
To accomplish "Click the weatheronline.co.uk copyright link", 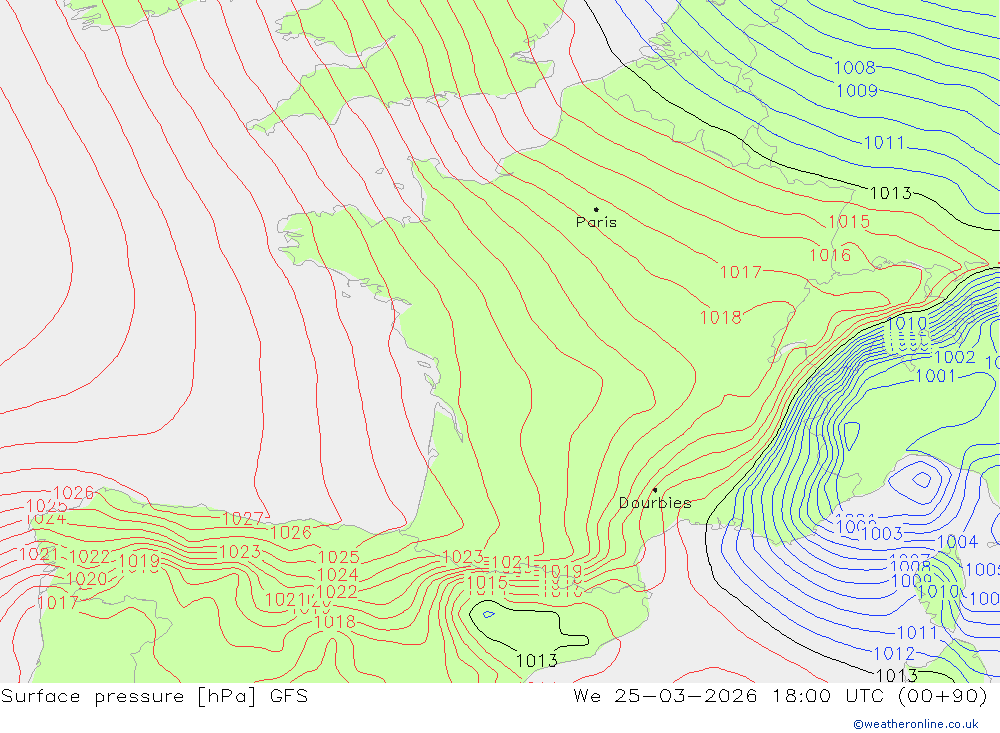I will tap(916, 724).
